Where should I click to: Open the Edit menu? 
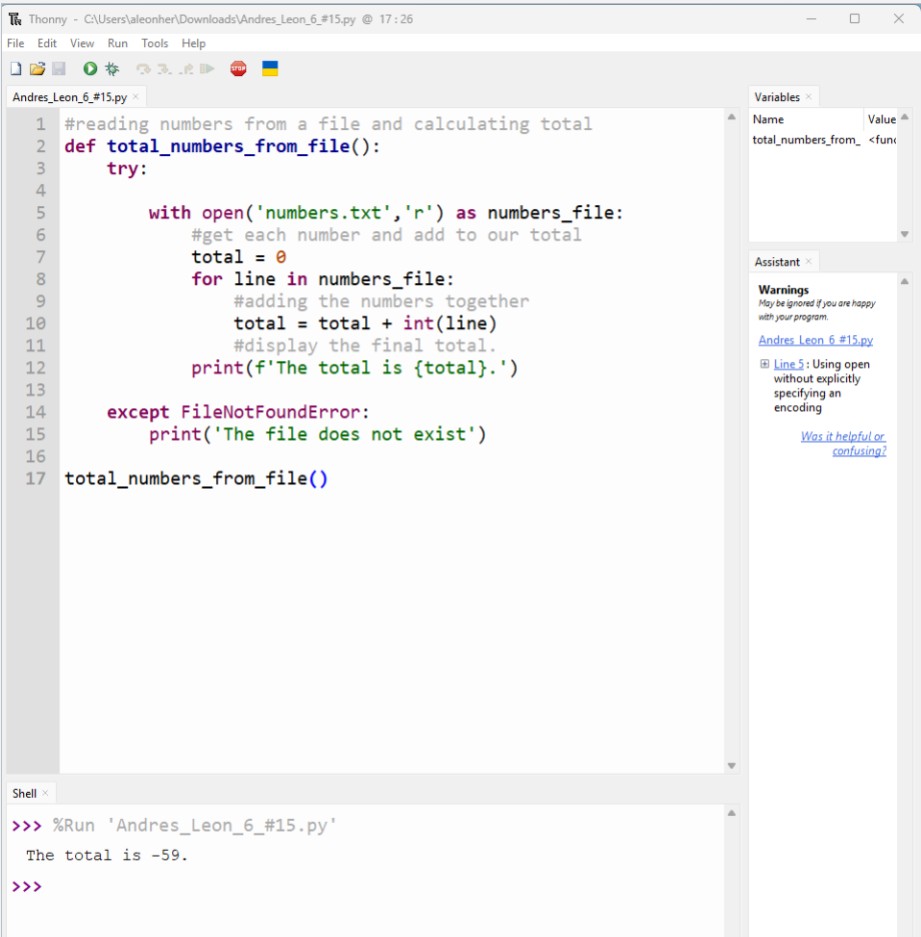(x=47, y=43)
